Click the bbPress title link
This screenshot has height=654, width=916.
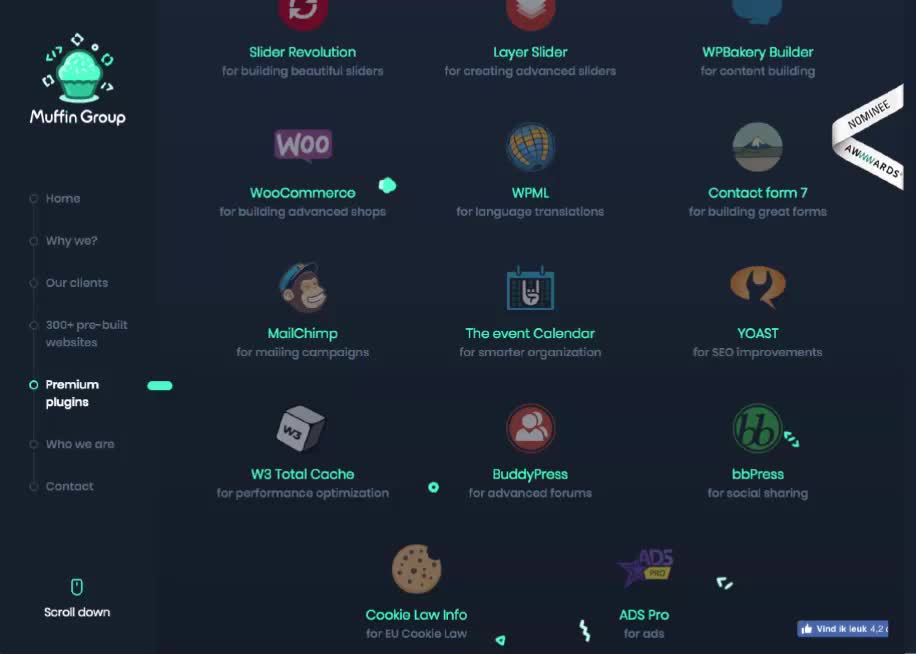coord(758,474)
